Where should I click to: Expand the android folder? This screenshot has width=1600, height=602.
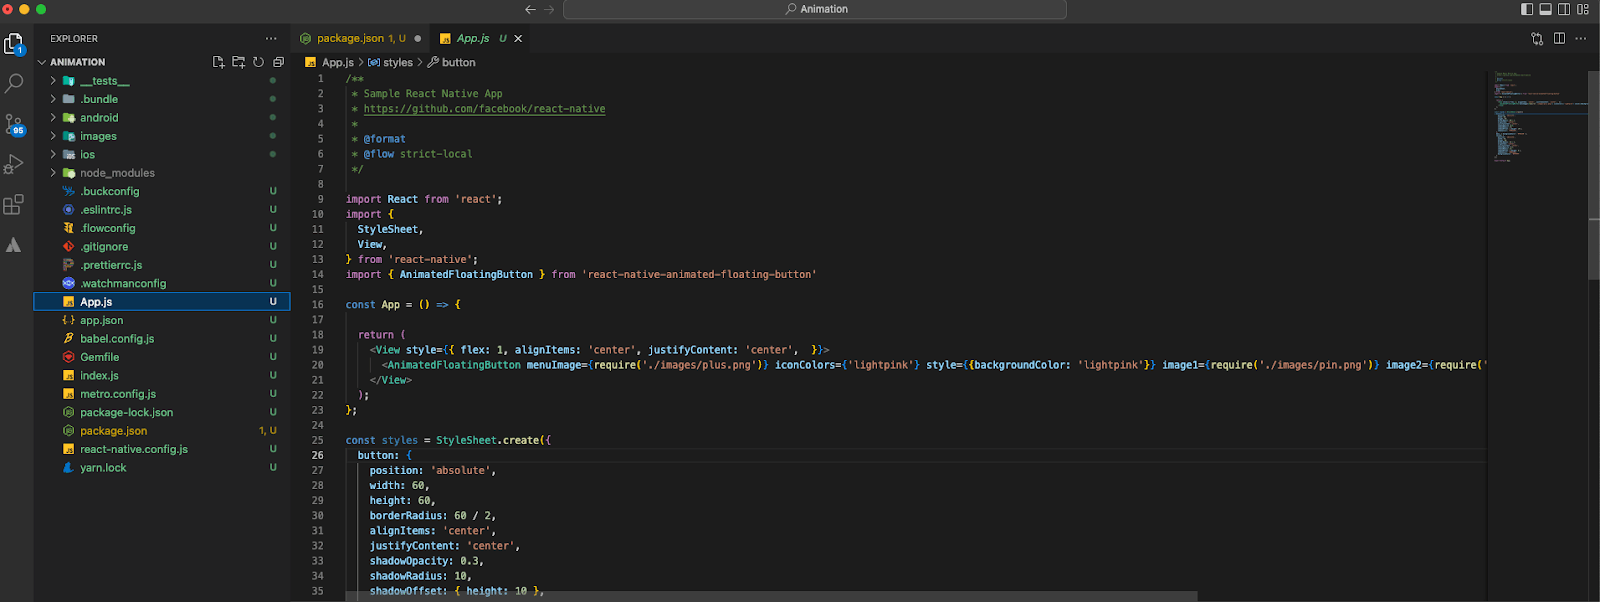(99, 118)
